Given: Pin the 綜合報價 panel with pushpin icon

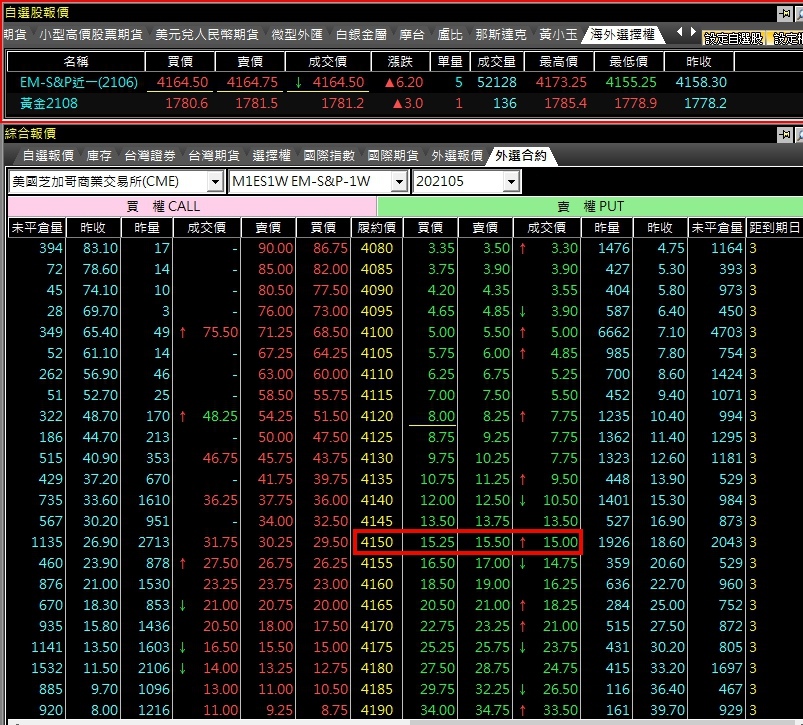Looking at the screenshot, I should click(x=784, y=135).
